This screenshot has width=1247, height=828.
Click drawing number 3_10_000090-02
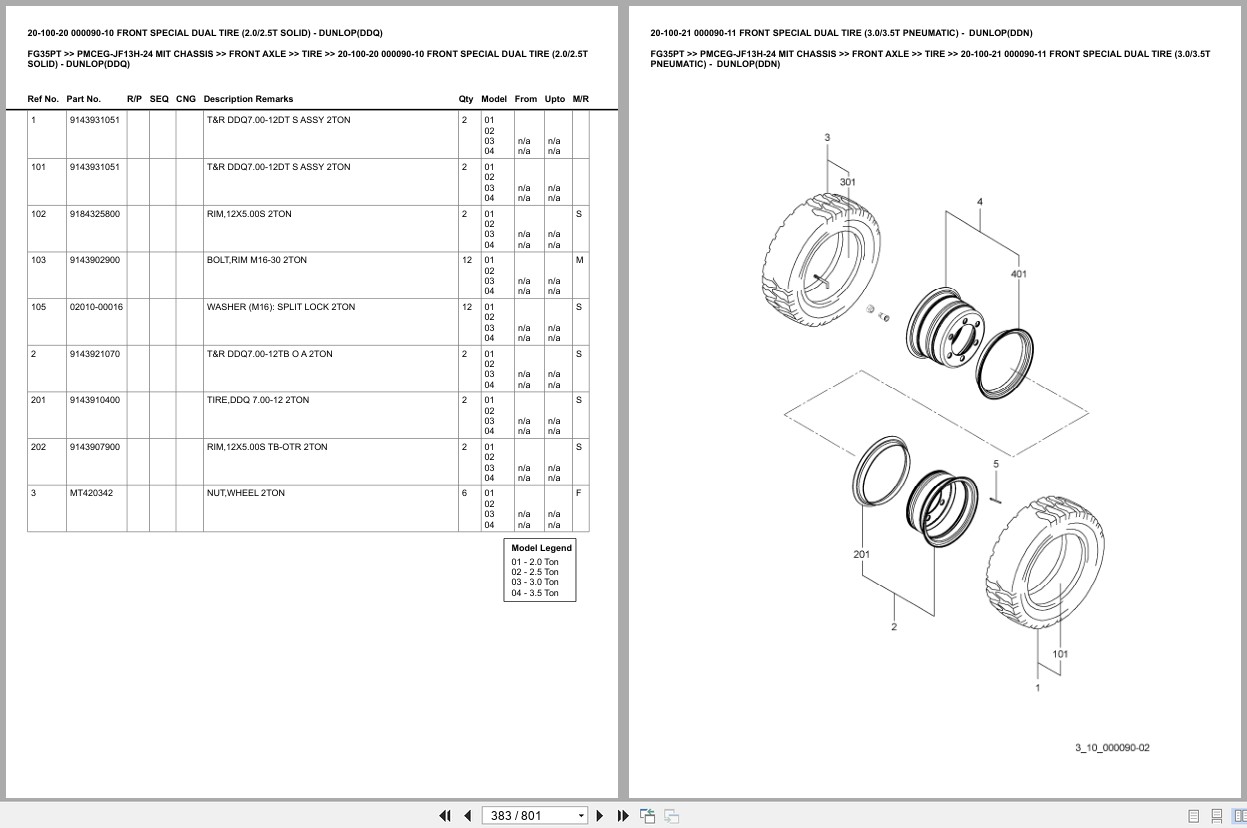click(1112, 748)
